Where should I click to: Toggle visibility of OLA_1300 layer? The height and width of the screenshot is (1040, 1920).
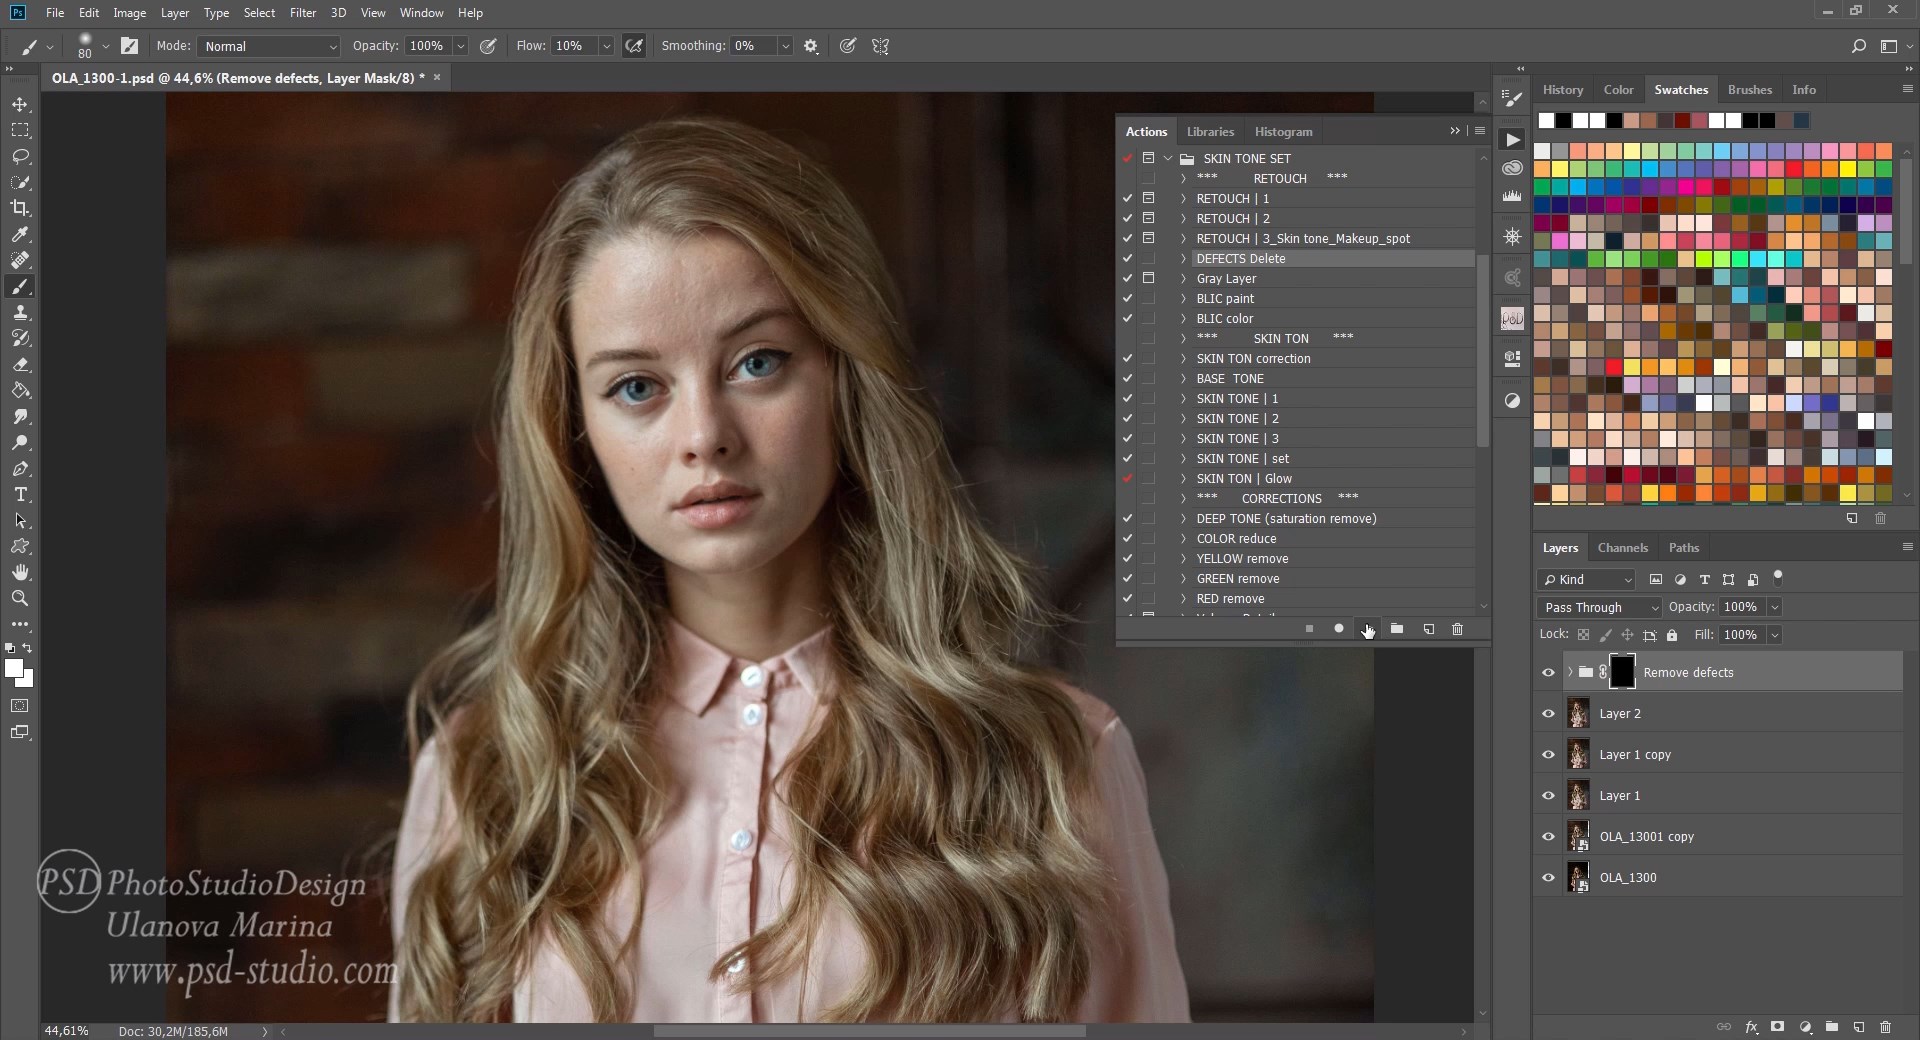(x=1548, y=878)
